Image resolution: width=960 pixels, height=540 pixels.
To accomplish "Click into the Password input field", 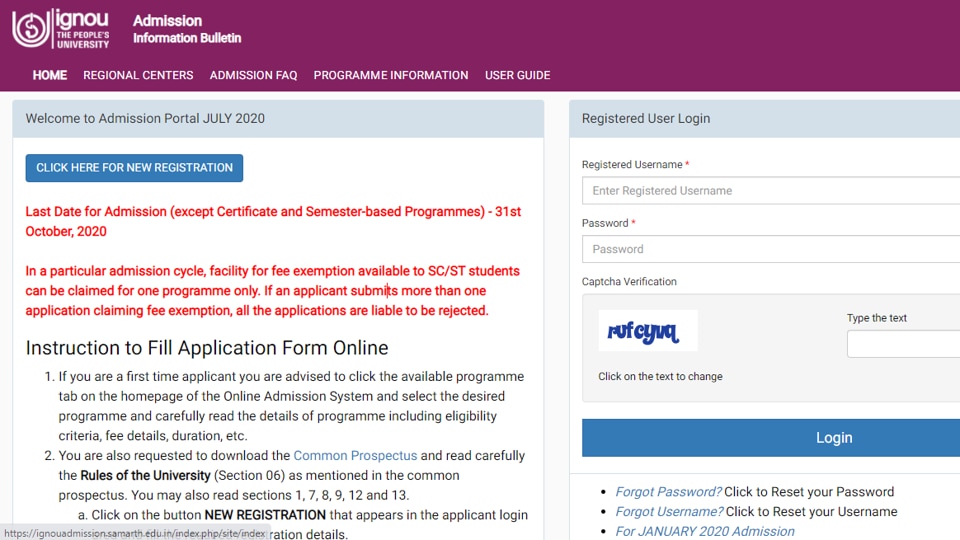I will pyautogui.click(x=770, y=249).
